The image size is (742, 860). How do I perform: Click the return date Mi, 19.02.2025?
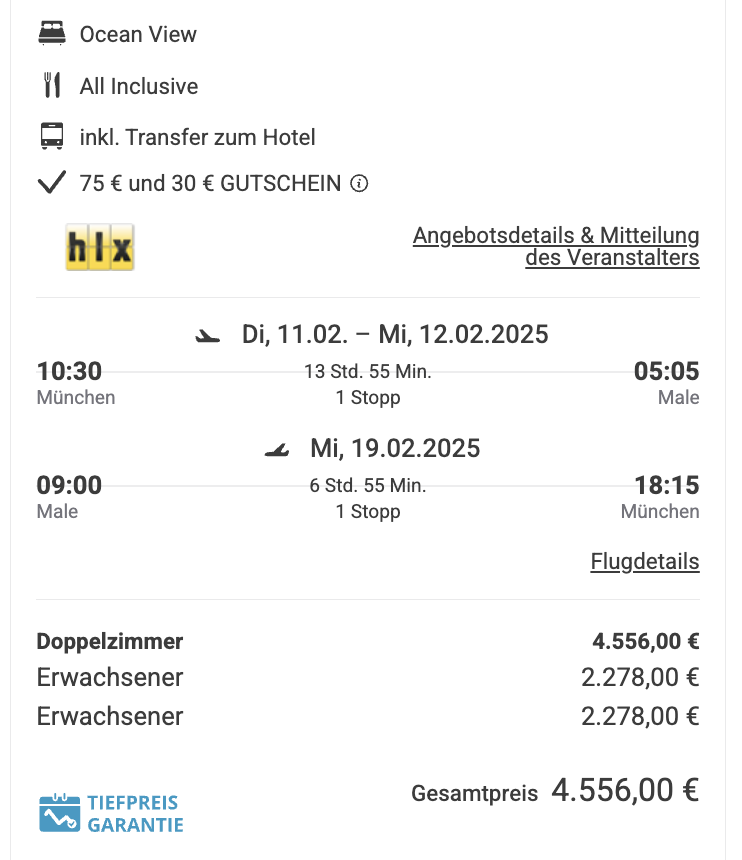pyautogui.click(x=395, y=449)
